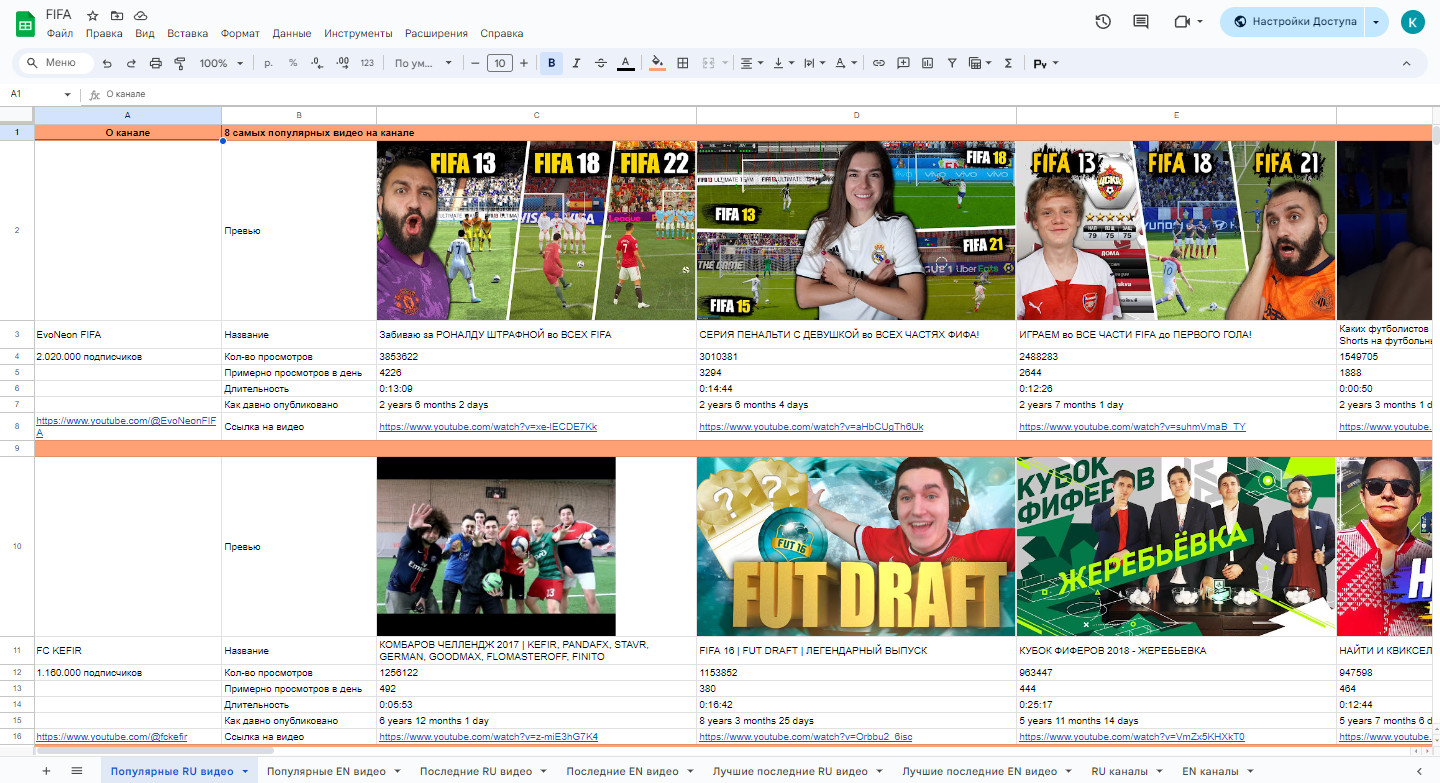This screenshot has width=1440, height=783.
Task: Open the text color picker
Action: pyautogui.click(x=626, y=63)
